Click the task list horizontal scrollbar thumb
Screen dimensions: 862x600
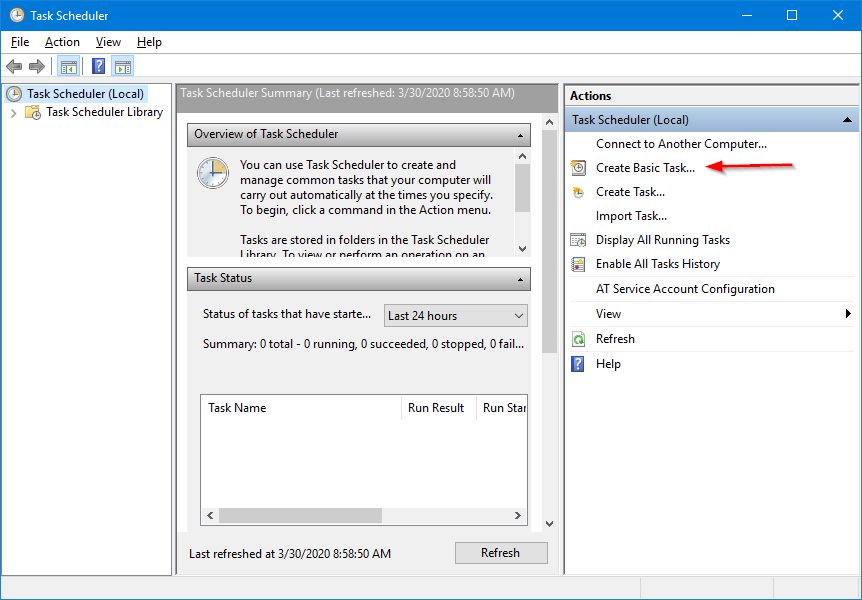(300, 516)
